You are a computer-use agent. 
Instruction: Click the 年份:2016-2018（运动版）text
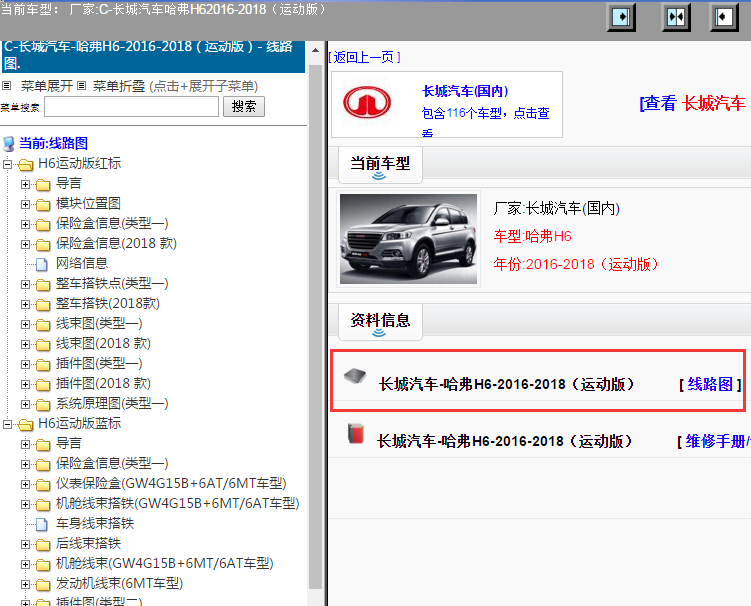click(x=576, y=264)
